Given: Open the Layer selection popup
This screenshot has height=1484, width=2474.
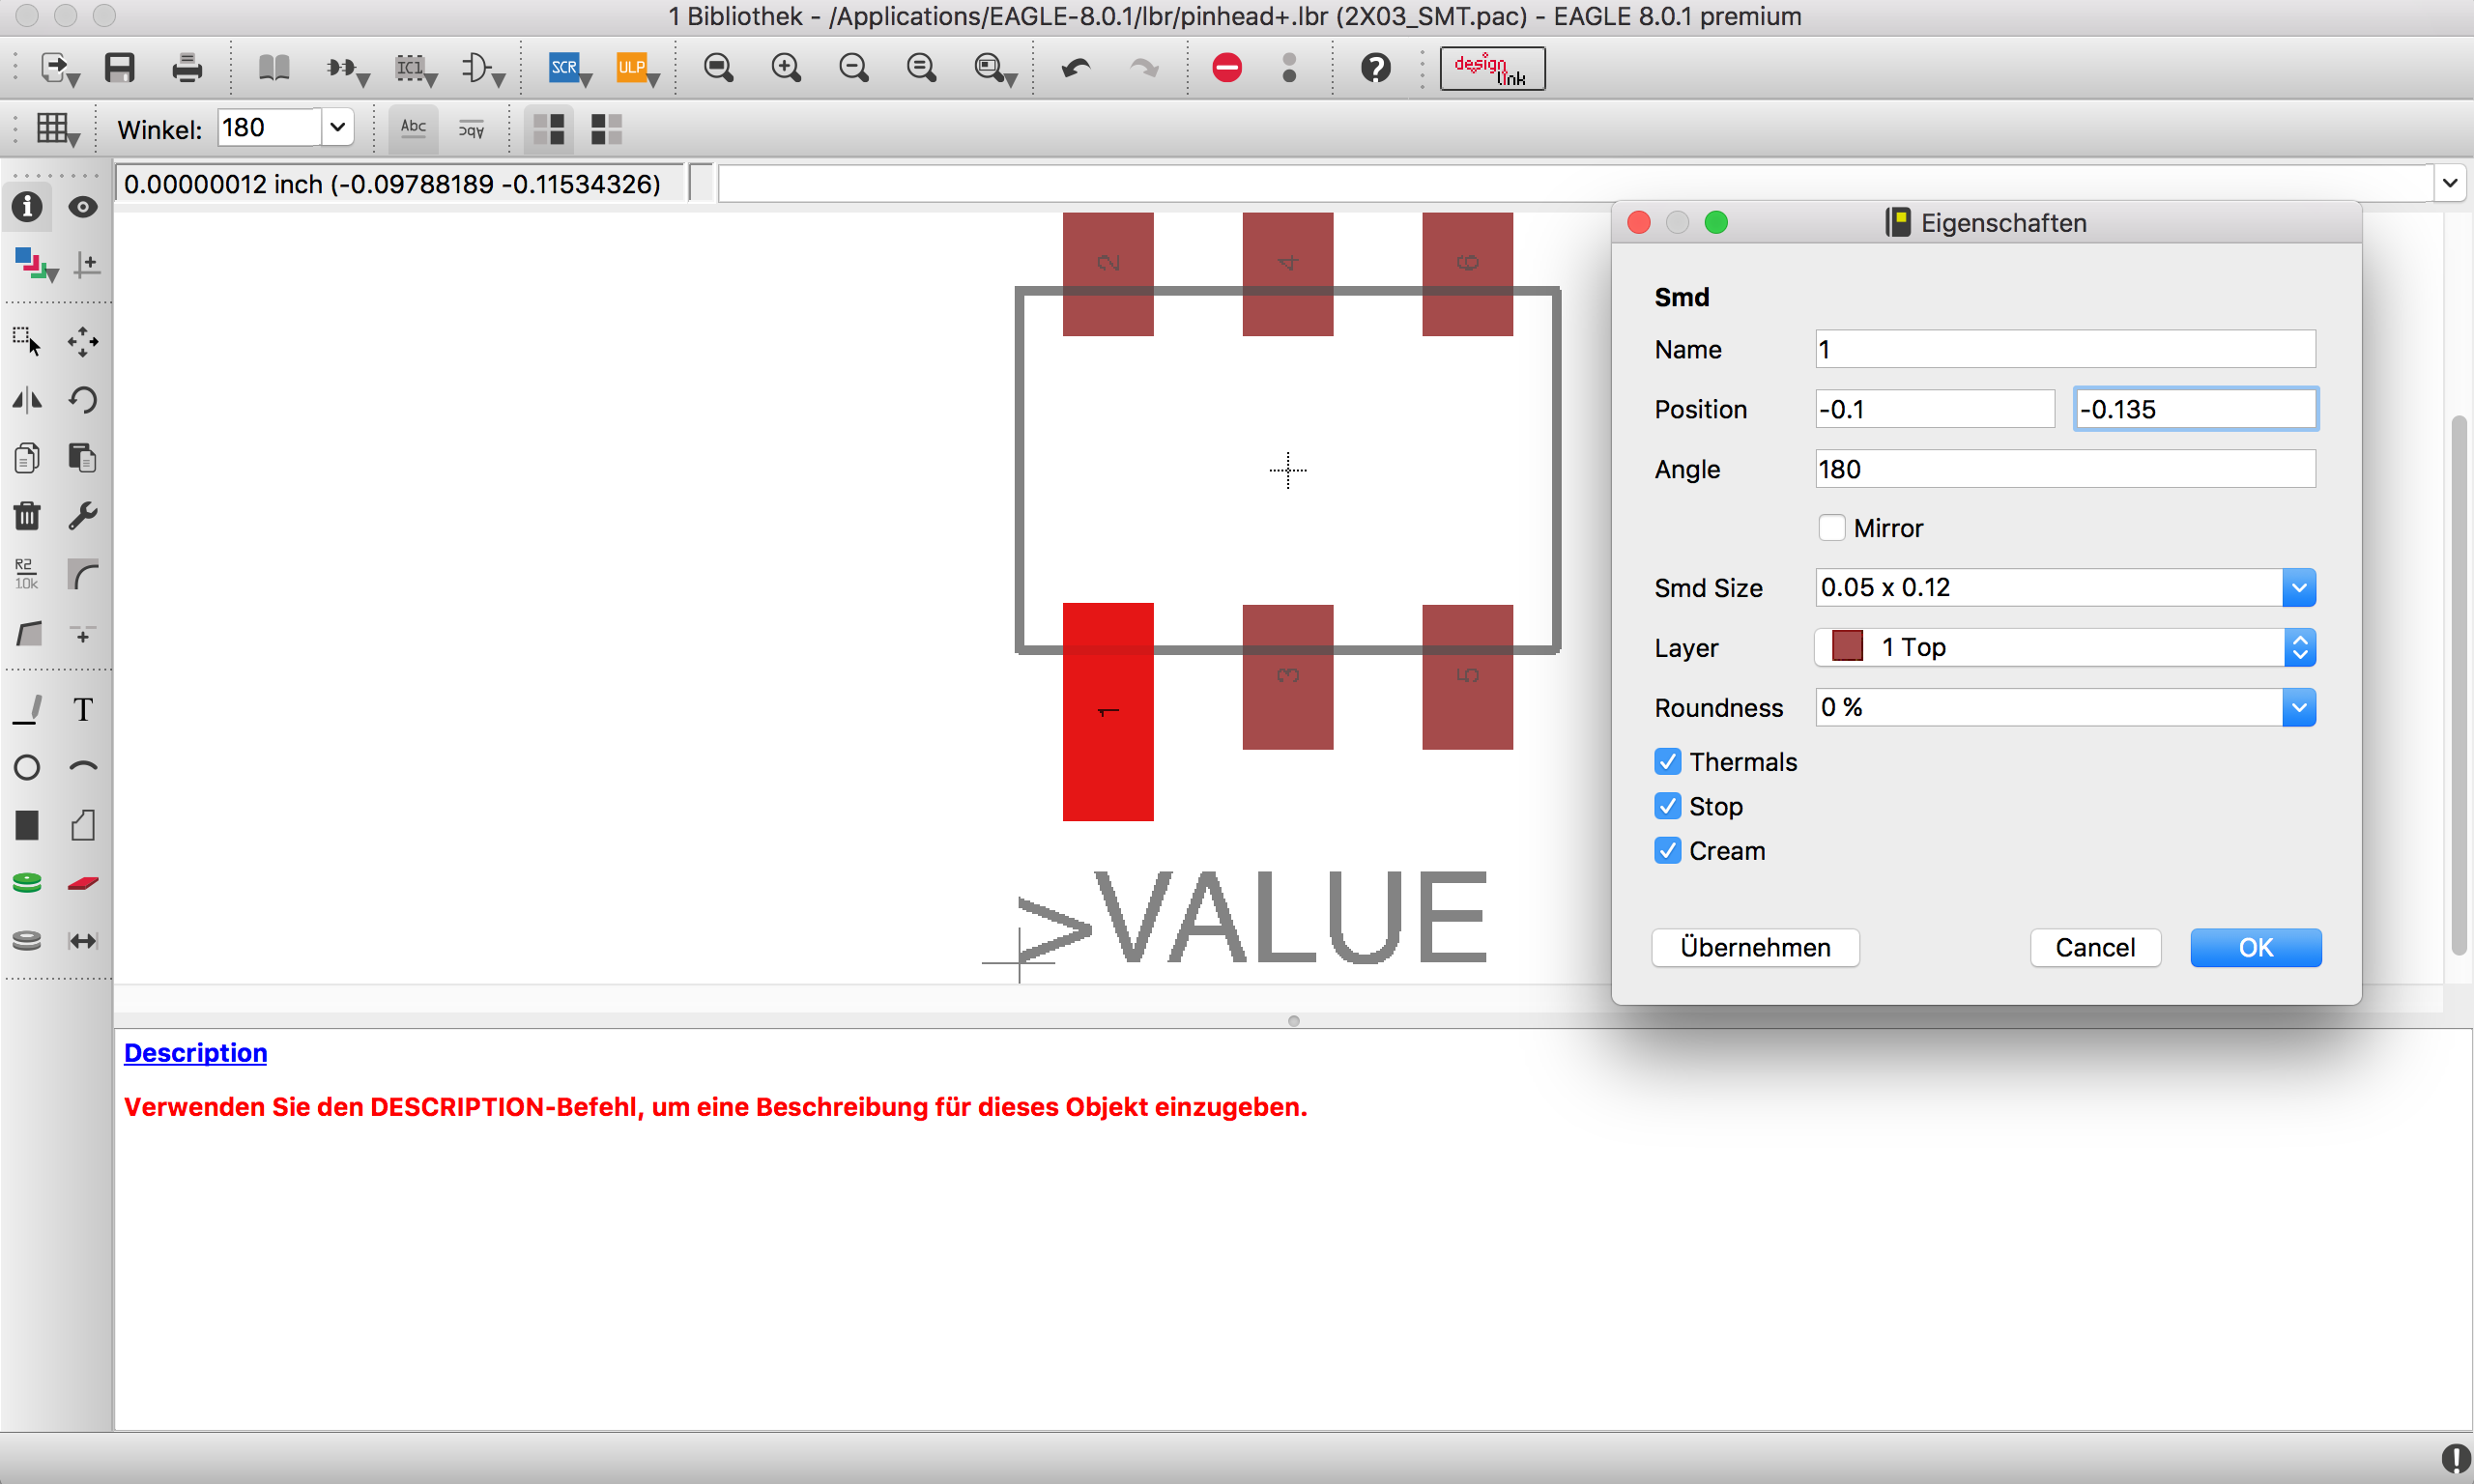Looking at the screenshot, I should click(2299, 648).
